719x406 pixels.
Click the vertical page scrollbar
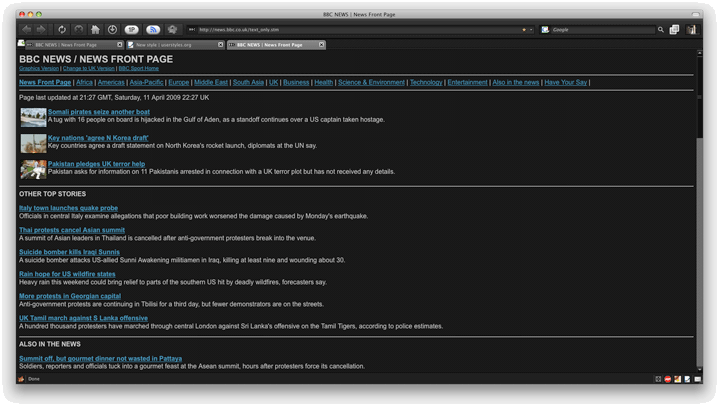click(699, 211)
